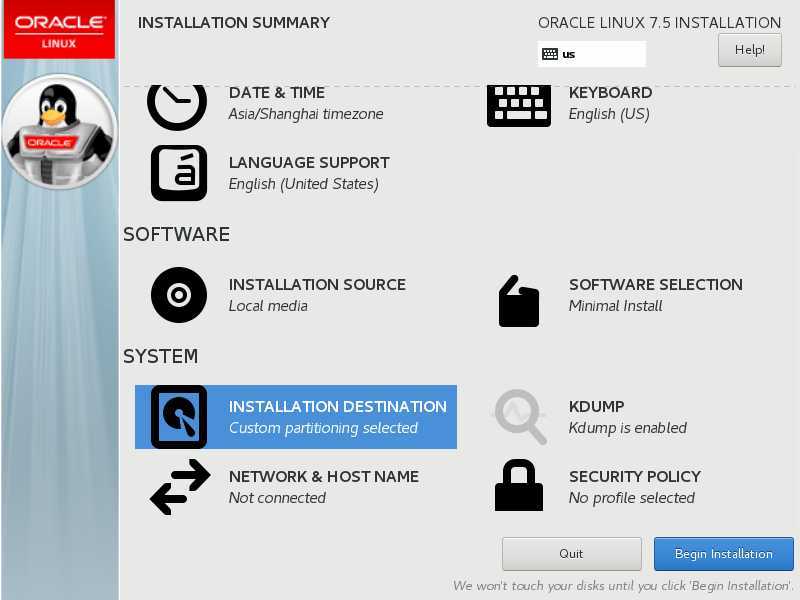Screen dimensions: 800x600
Task: Click 'ORACLE LINUX 7.5 INSTALLATION' title
Action: coord(660,23)
